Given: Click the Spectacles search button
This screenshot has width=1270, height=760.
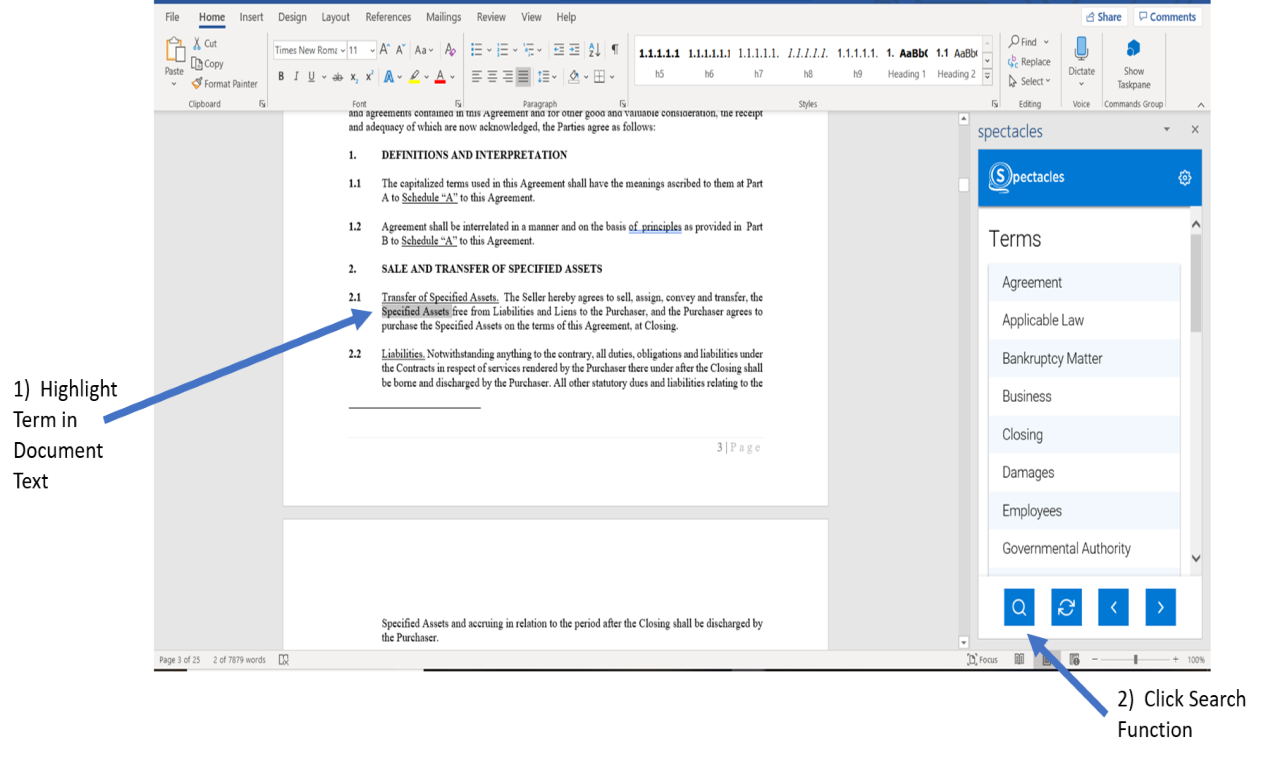Looking at the screenshot, I should tap(1019, 607).
